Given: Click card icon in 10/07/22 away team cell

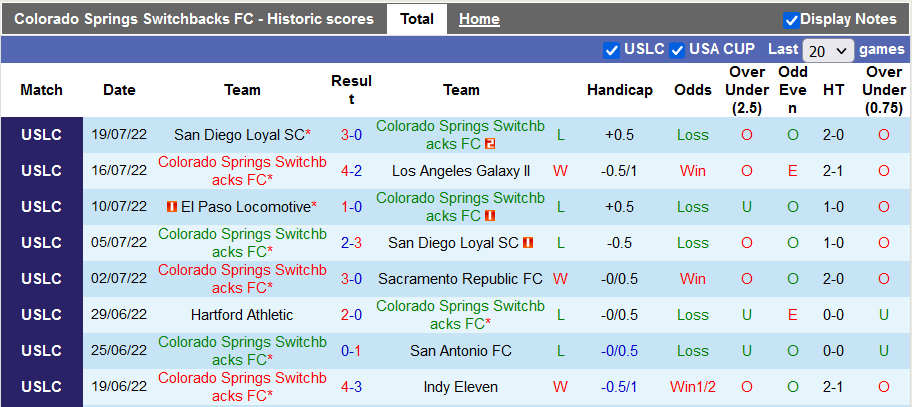Looking at the screenshot, I should [x=491, y=216].
